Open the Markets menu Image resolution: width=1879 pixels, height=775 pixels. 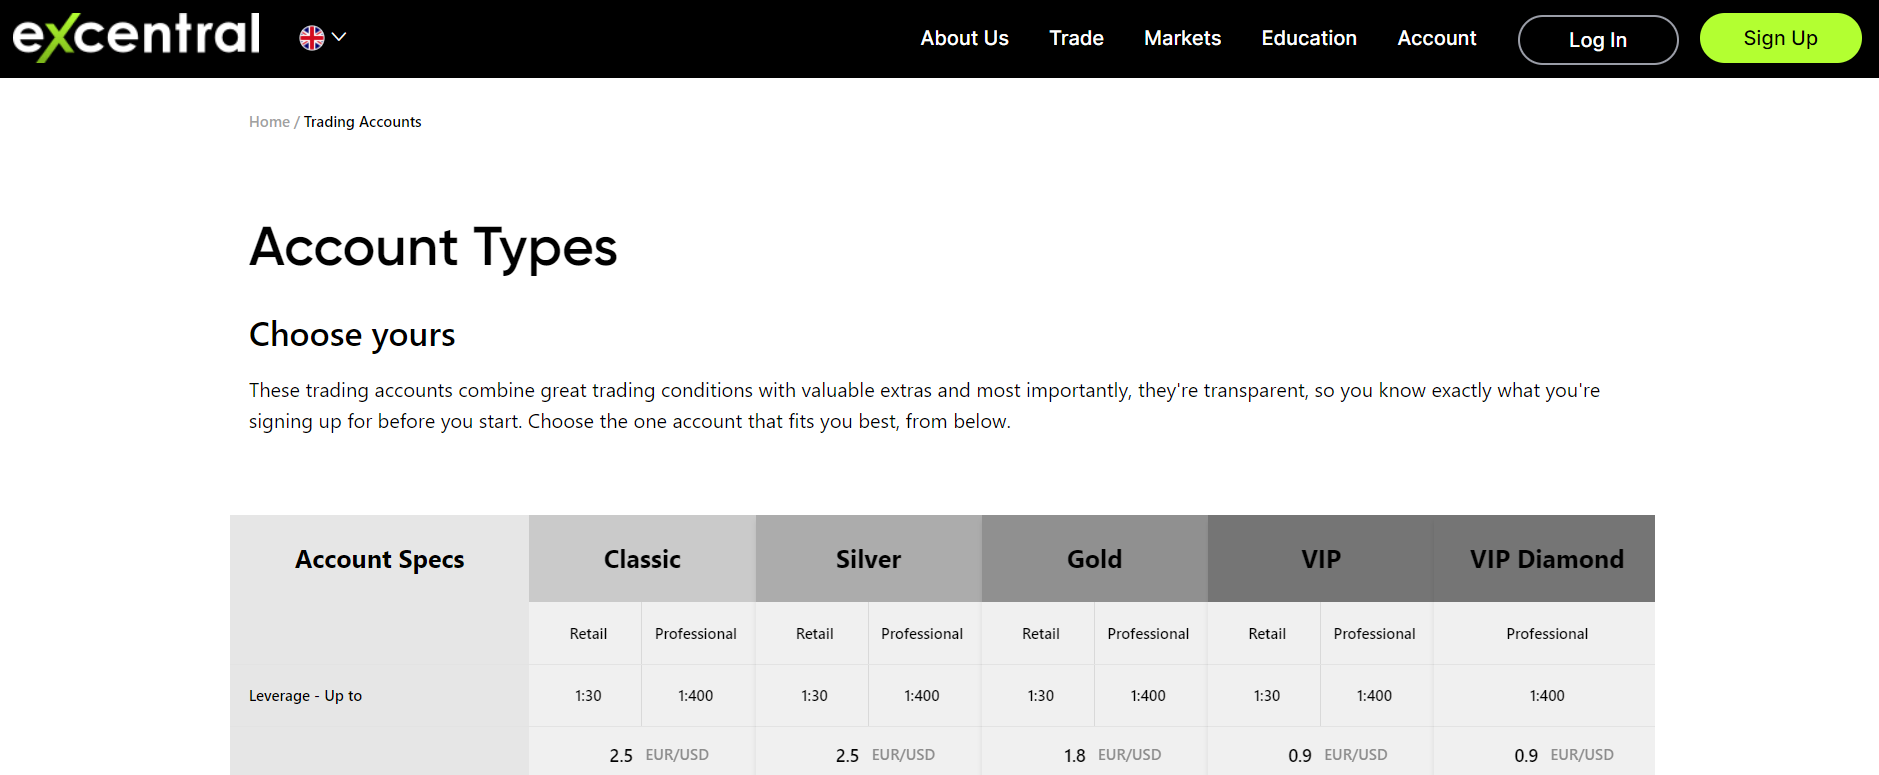point(1182,38)
